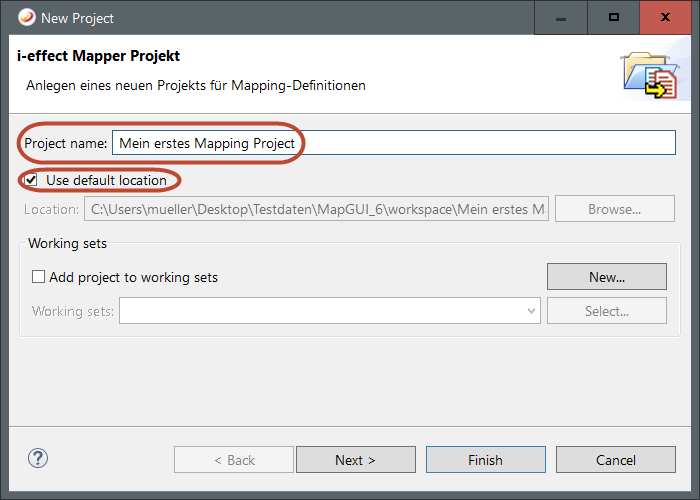Cancel the new project wizard
Viewport: 700px width, 500px height.
click(615, 460)
